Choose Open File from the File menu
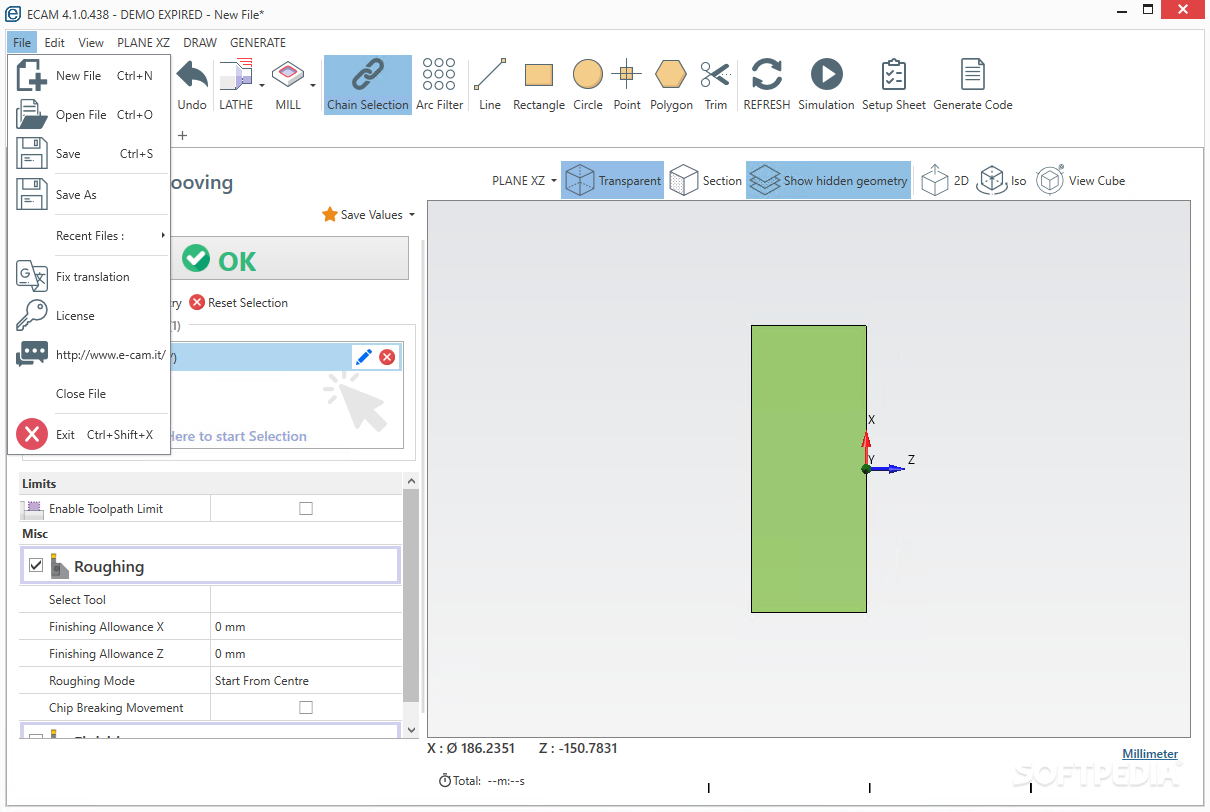The height and width of the screenshot is (812, 1210). tap(88, 115)
